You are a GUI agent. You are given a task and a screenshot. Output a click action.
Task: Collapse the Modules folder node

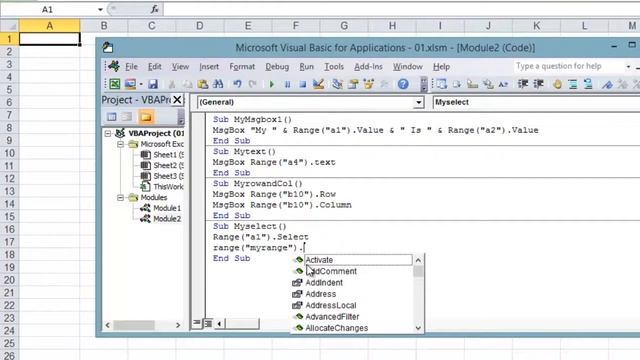pos(120,198)
